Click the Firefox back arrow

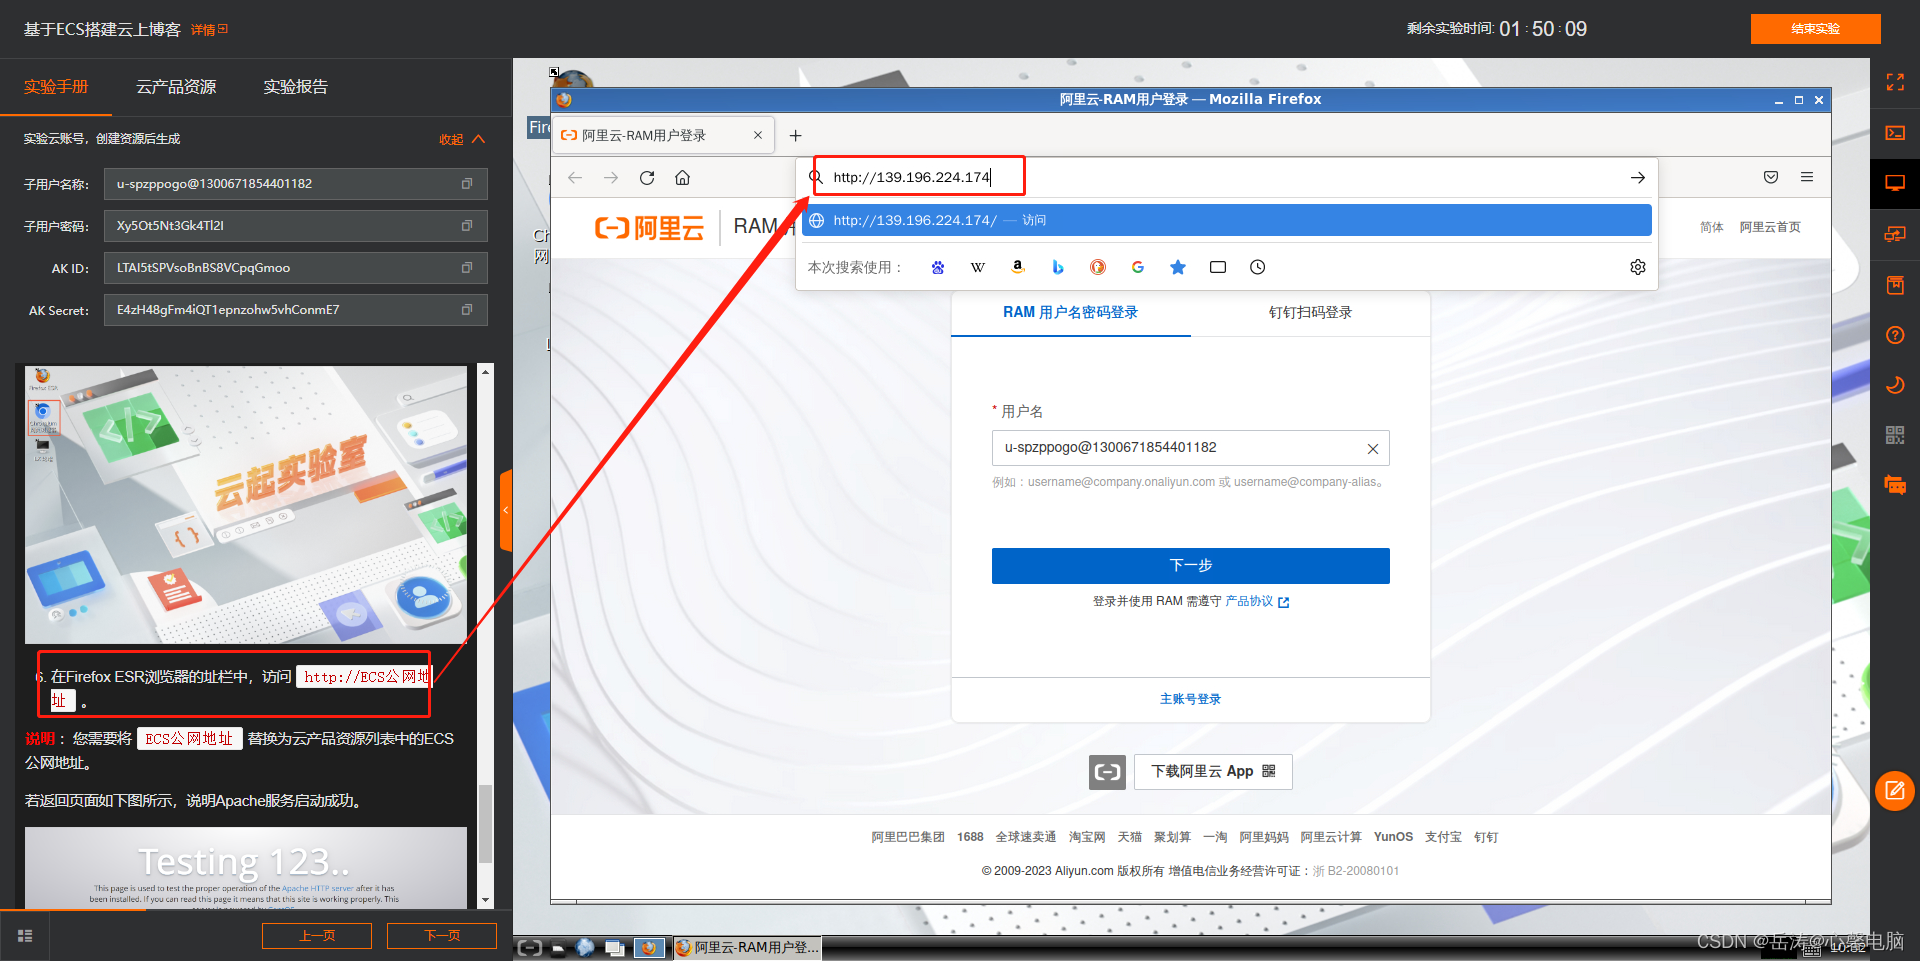click(575, 178)
